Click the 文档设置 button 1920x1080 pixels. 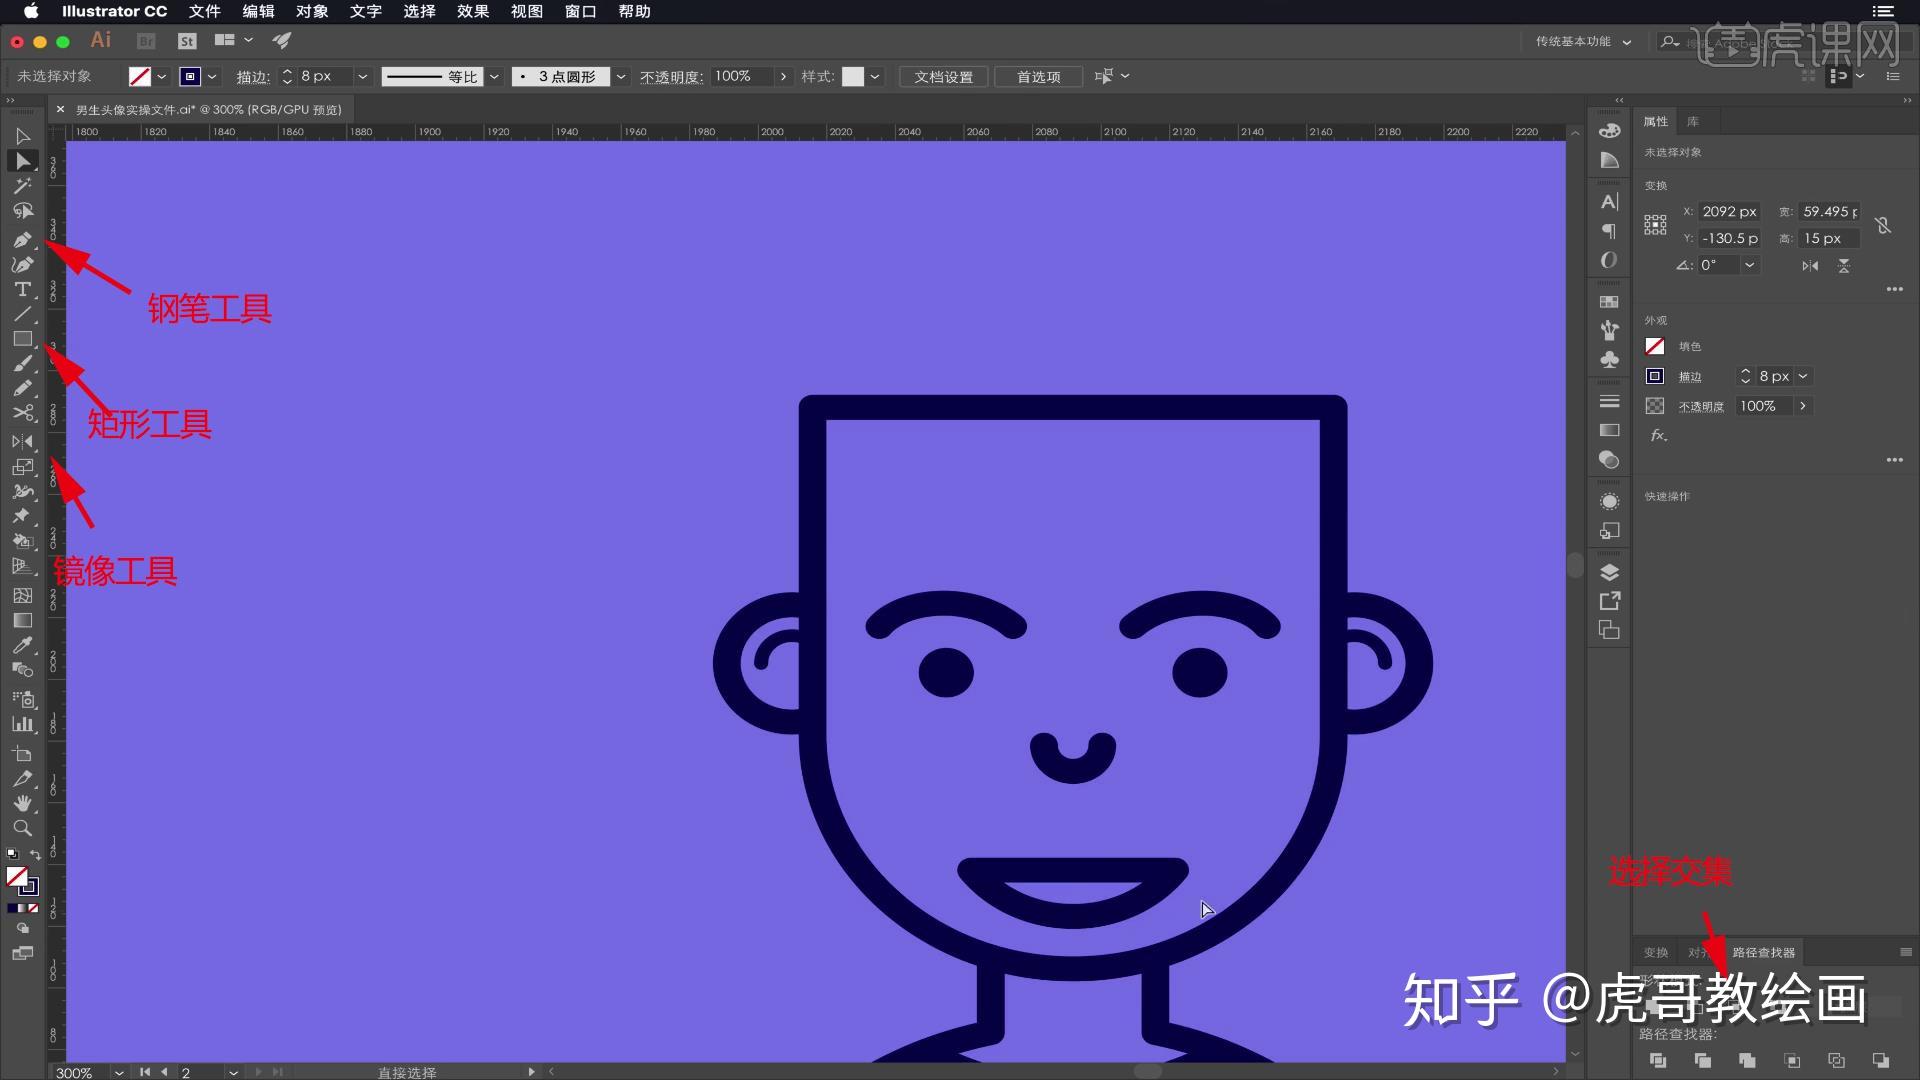[x=943, y=77]
